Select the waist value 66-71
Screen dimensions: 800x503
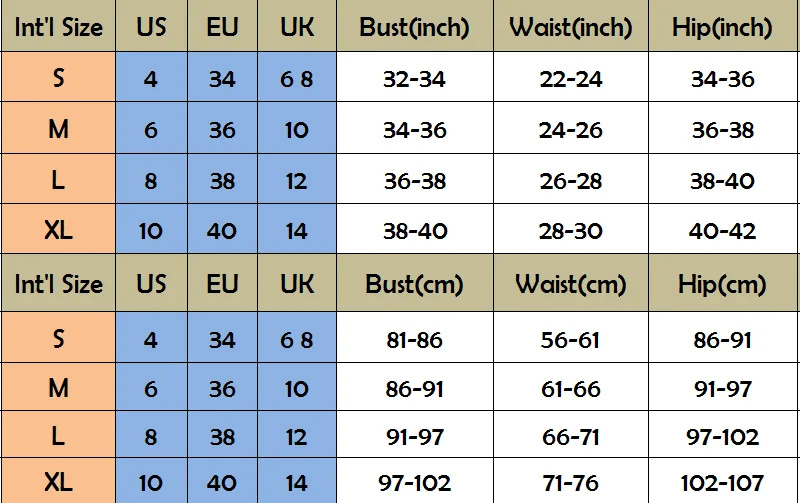pyautogui.click(x=570, y=437)
